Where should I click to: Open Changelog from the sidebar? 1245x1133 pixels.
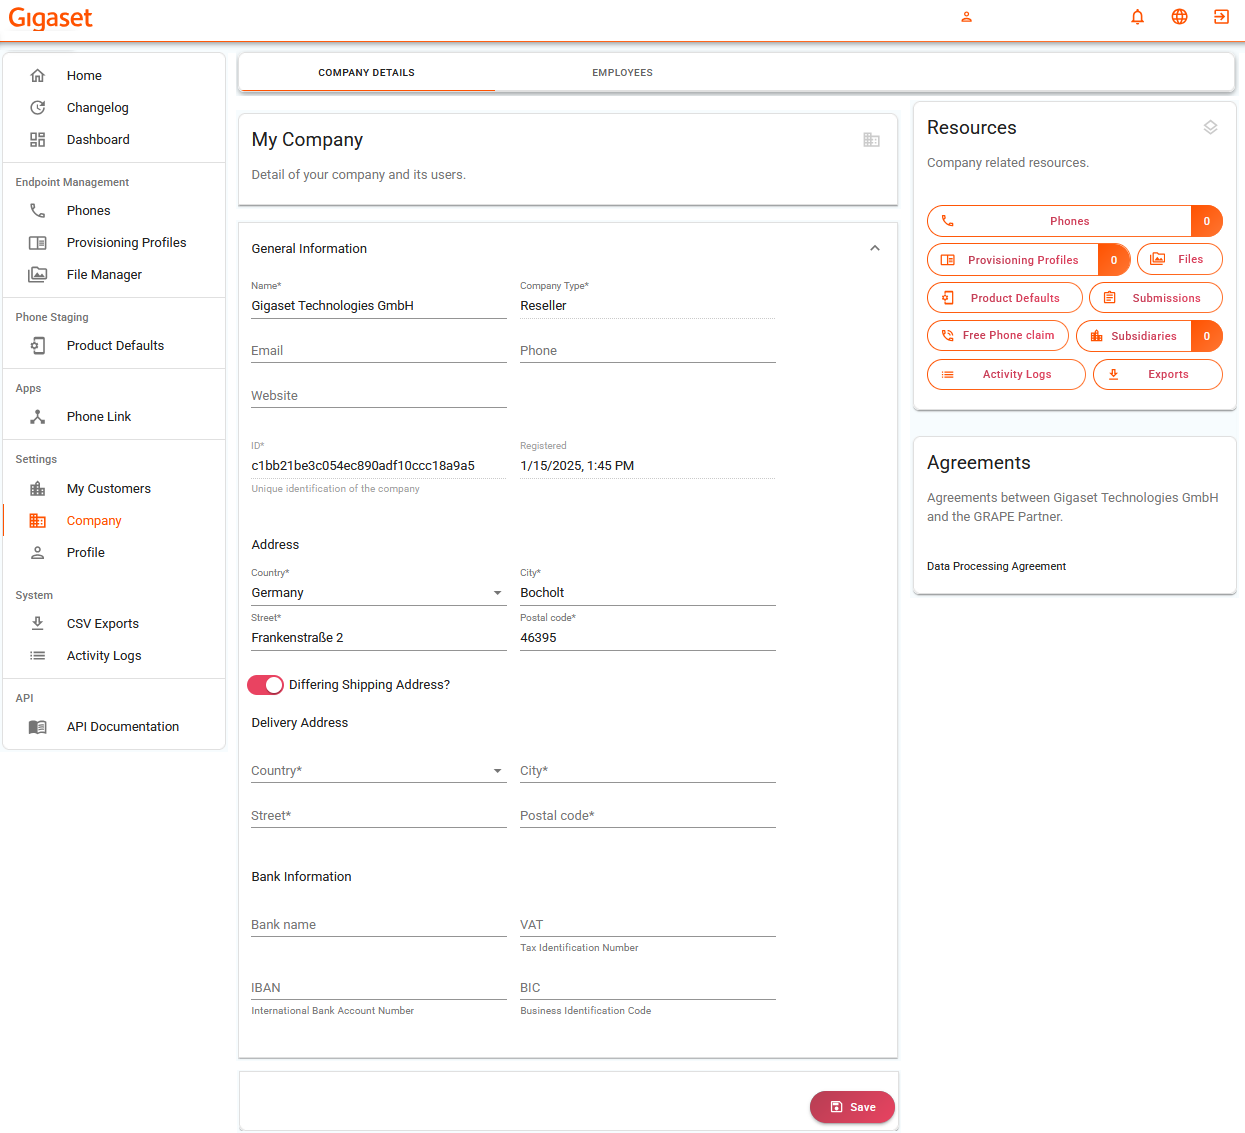tap(114, 108)
